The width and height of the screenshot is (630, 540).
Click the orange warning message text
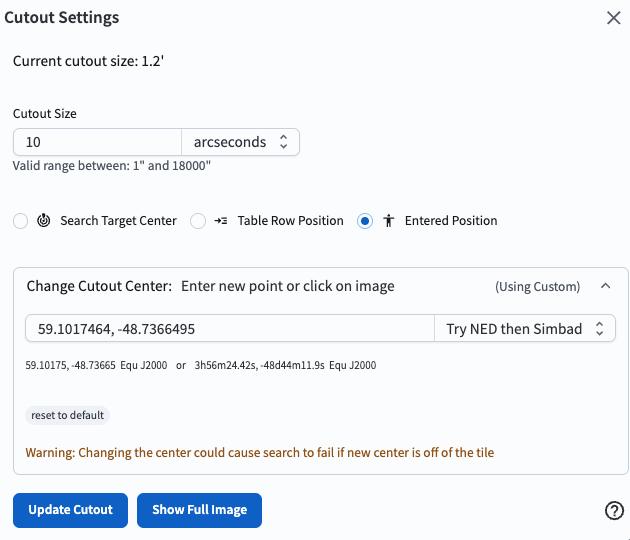260,452
